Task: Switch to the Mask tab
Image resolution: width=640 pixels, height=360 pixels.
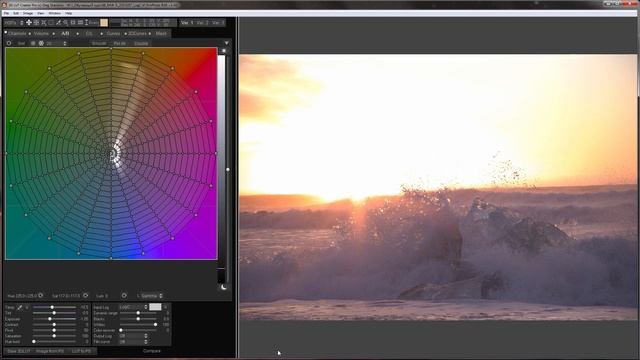Action: tap(161, 33)
